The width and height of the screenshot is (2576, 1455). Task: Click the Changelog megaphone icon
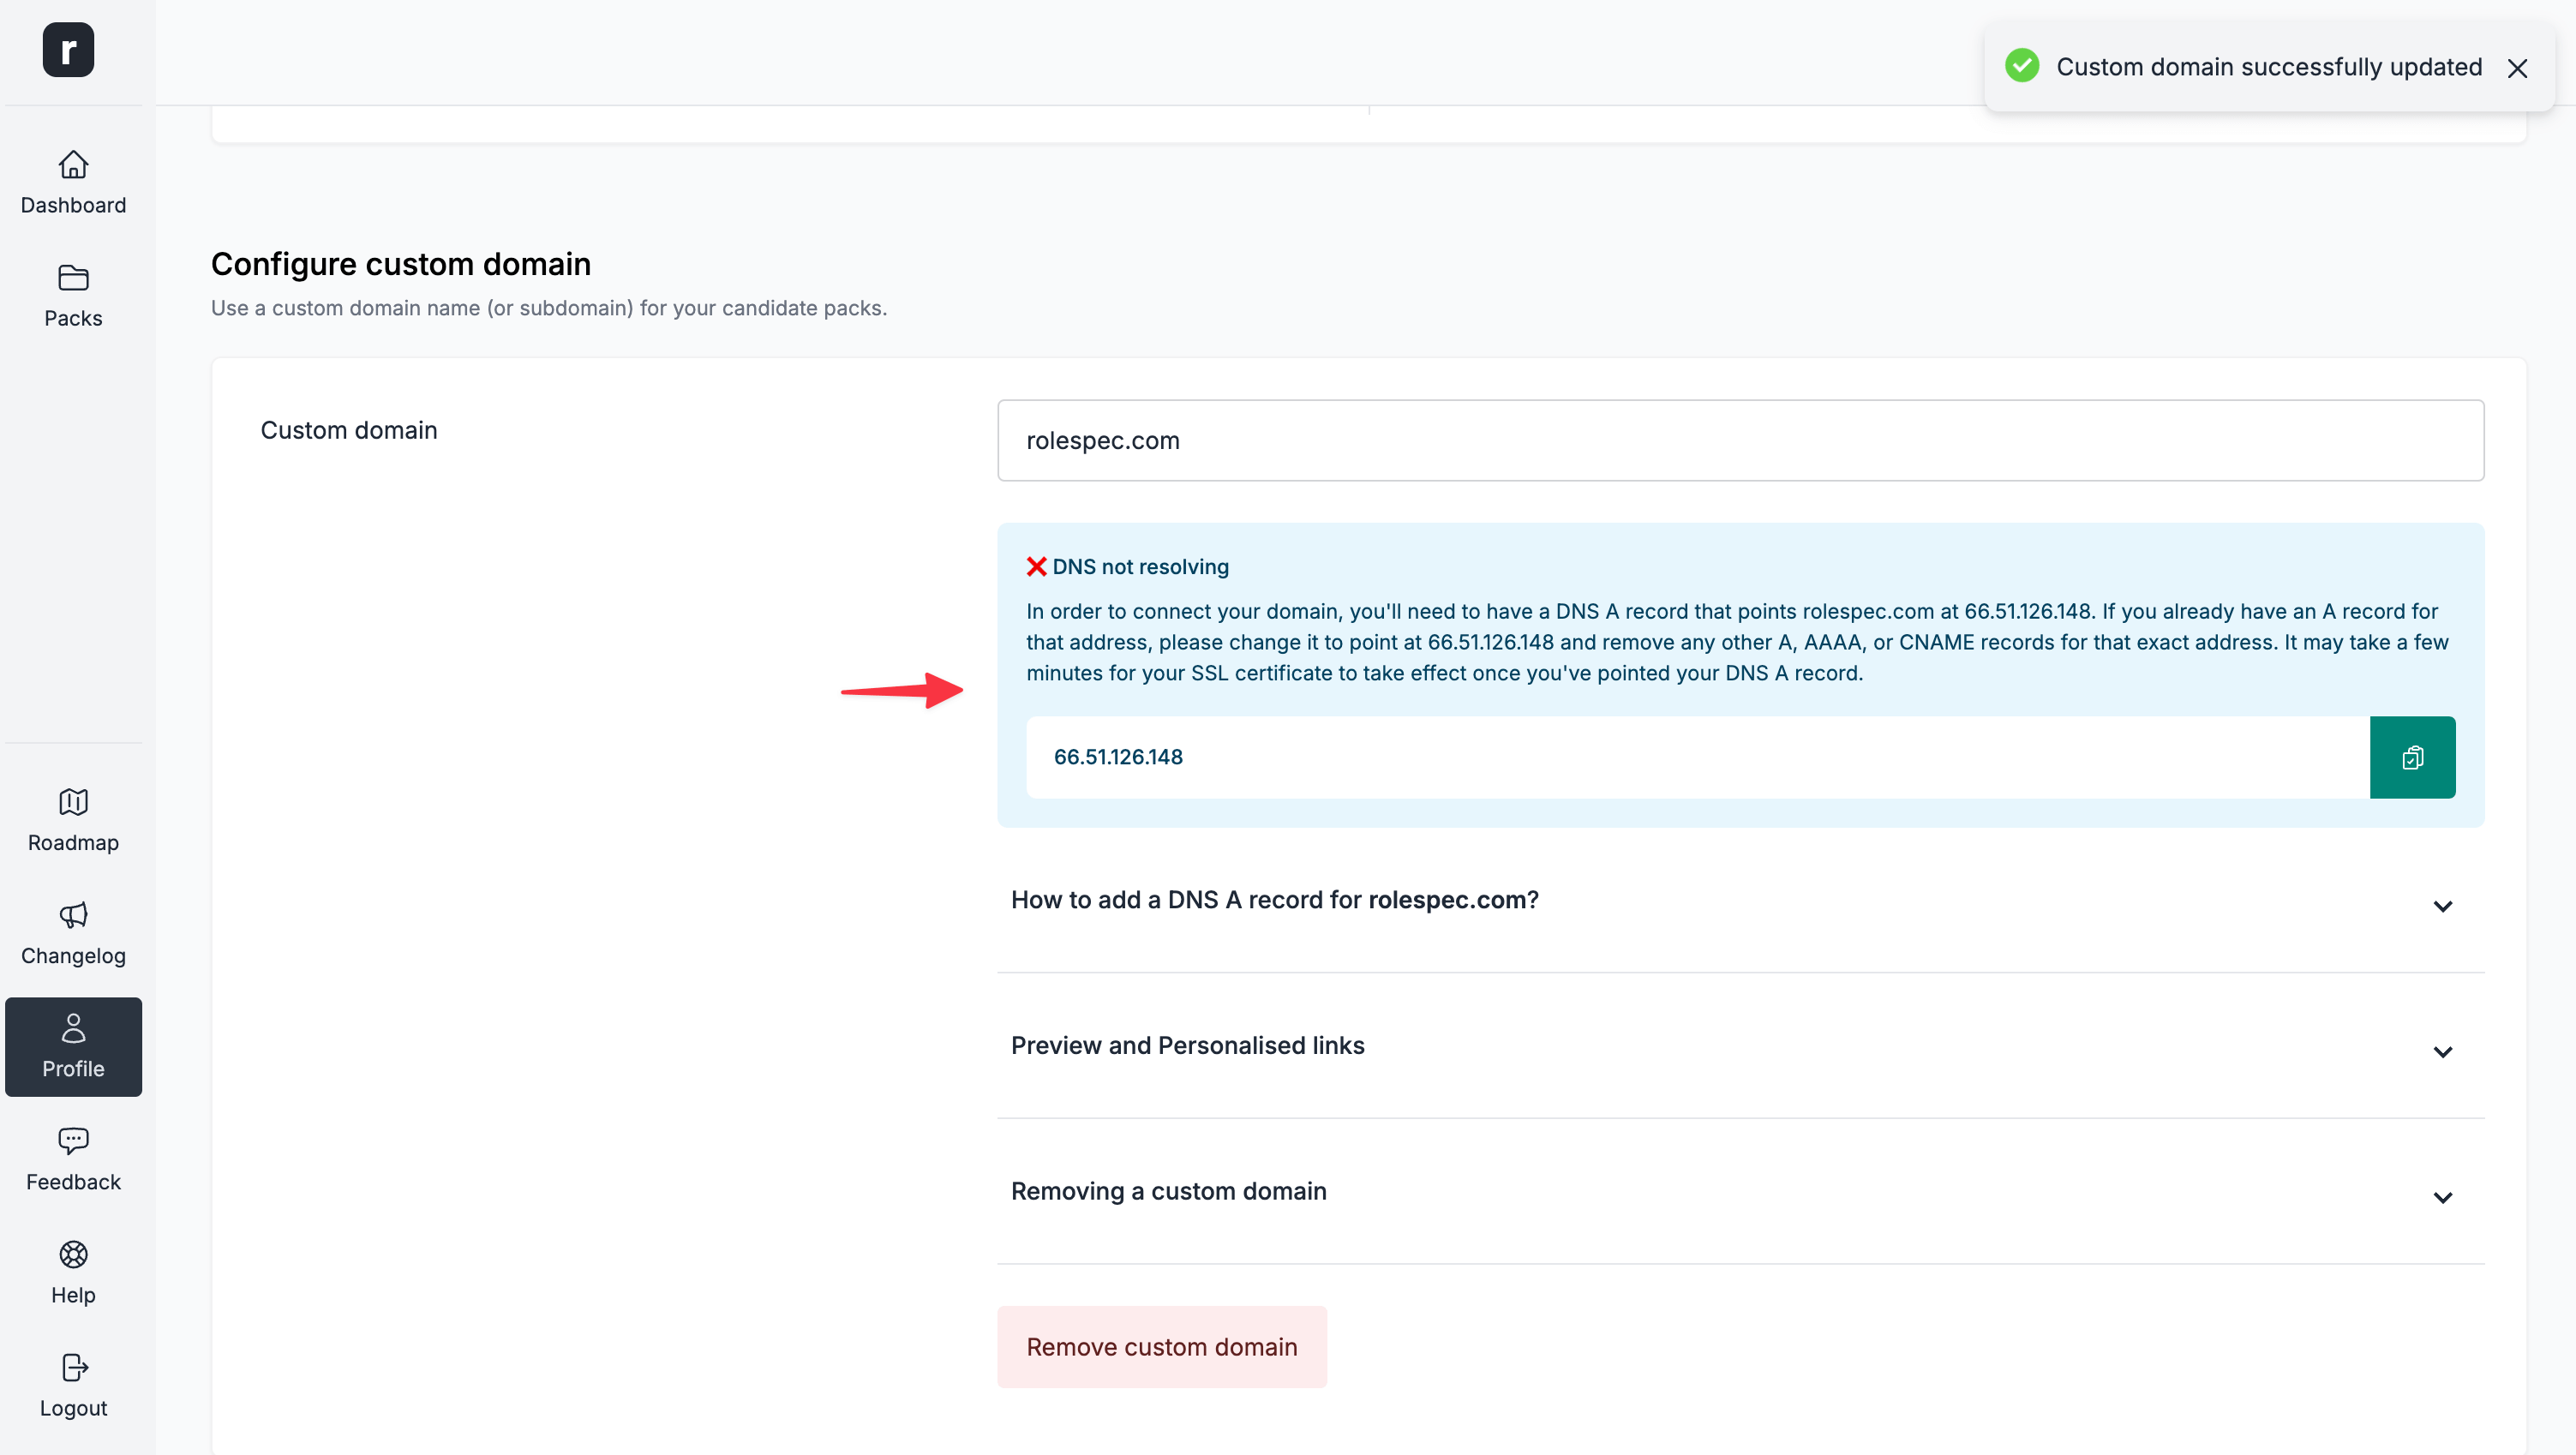(73, 916)
